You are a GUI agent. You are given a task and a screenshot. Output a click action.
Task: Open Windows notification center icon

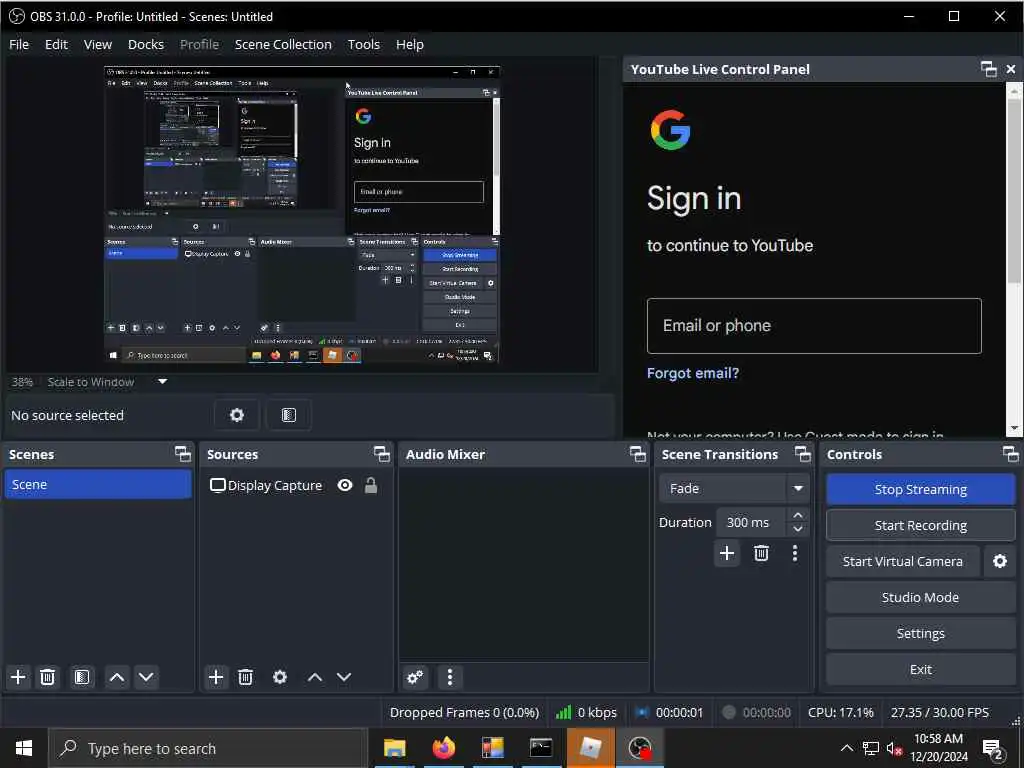click(993, 749)
